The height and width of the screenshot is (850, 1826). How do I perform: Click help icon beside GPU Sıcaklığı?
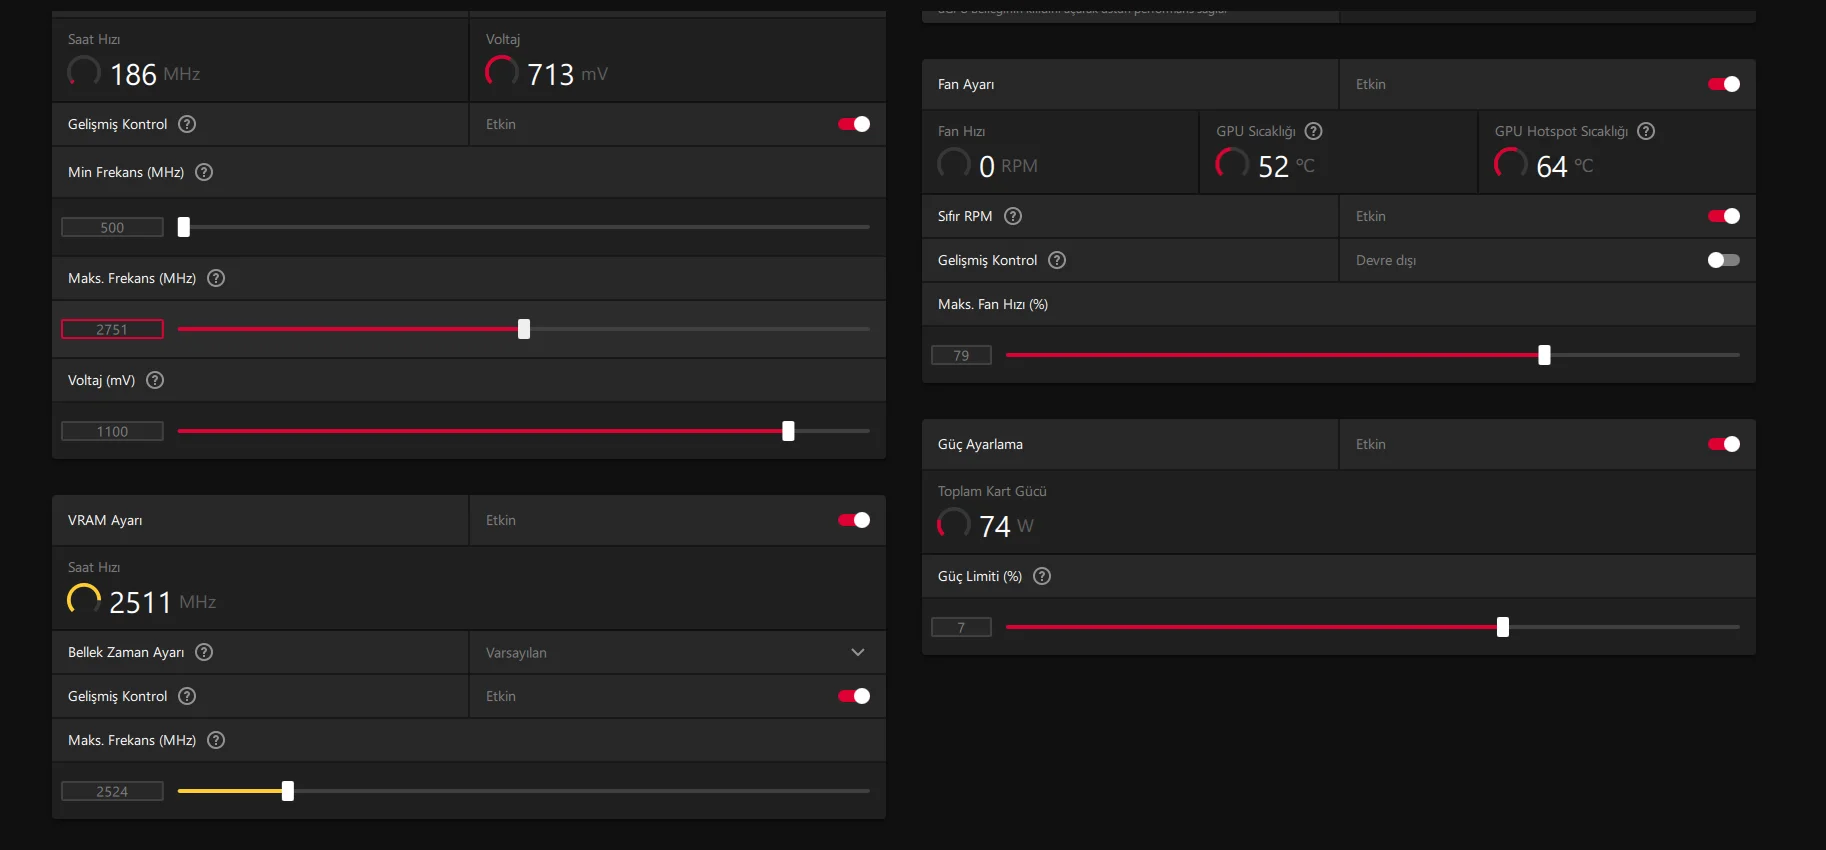[1314, 131]
